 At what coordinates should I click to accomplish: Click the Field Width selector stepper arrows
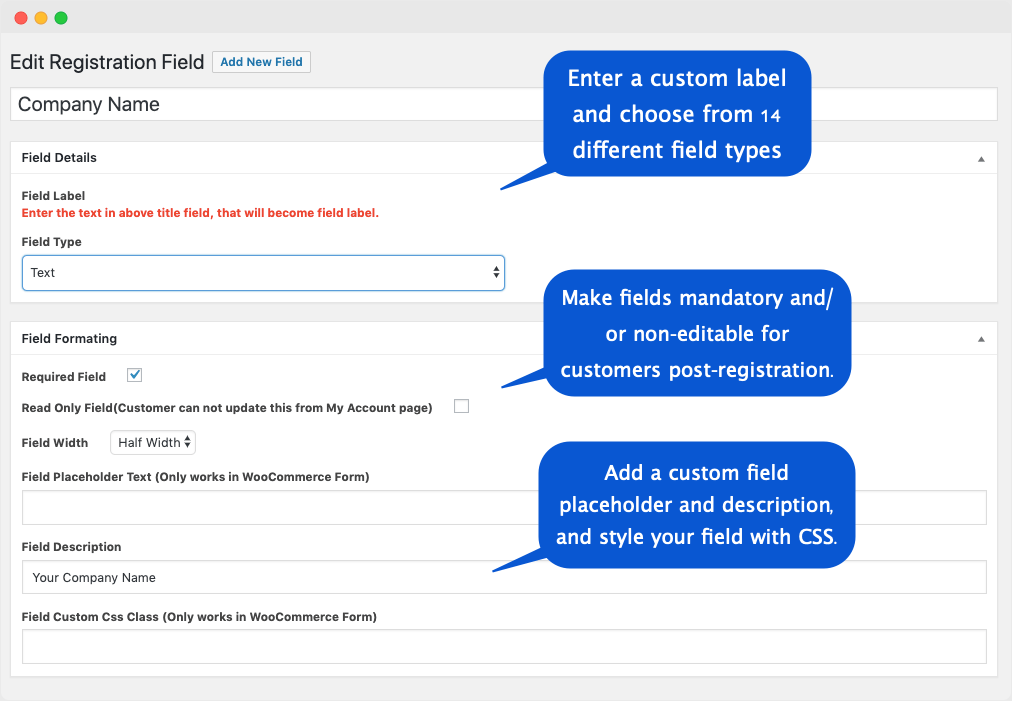[x=187, y=442]
